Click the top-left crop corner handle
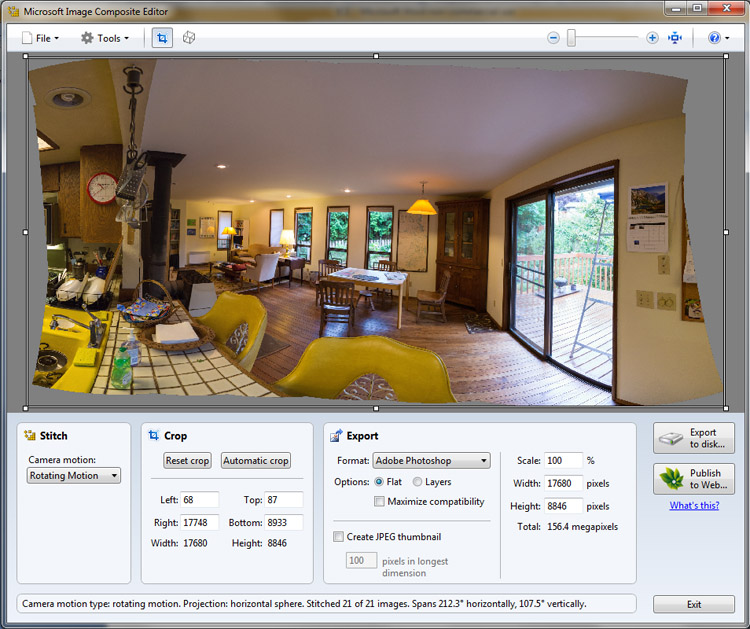 click(x=26, y=56)
